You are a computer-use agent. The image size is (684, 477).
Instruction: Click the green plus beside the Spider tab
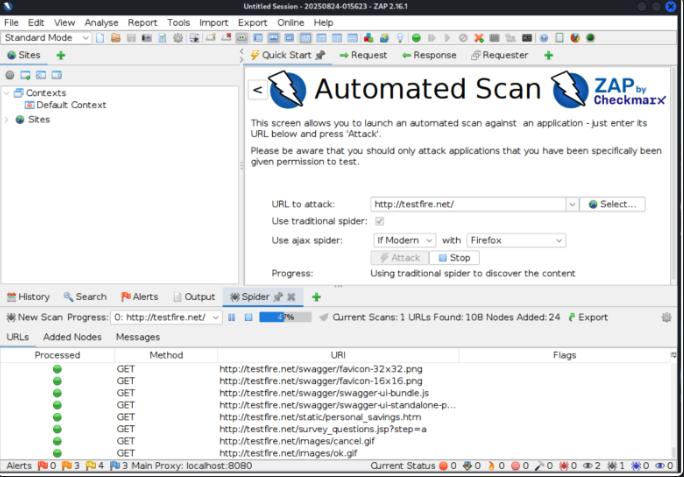point(316,297)
